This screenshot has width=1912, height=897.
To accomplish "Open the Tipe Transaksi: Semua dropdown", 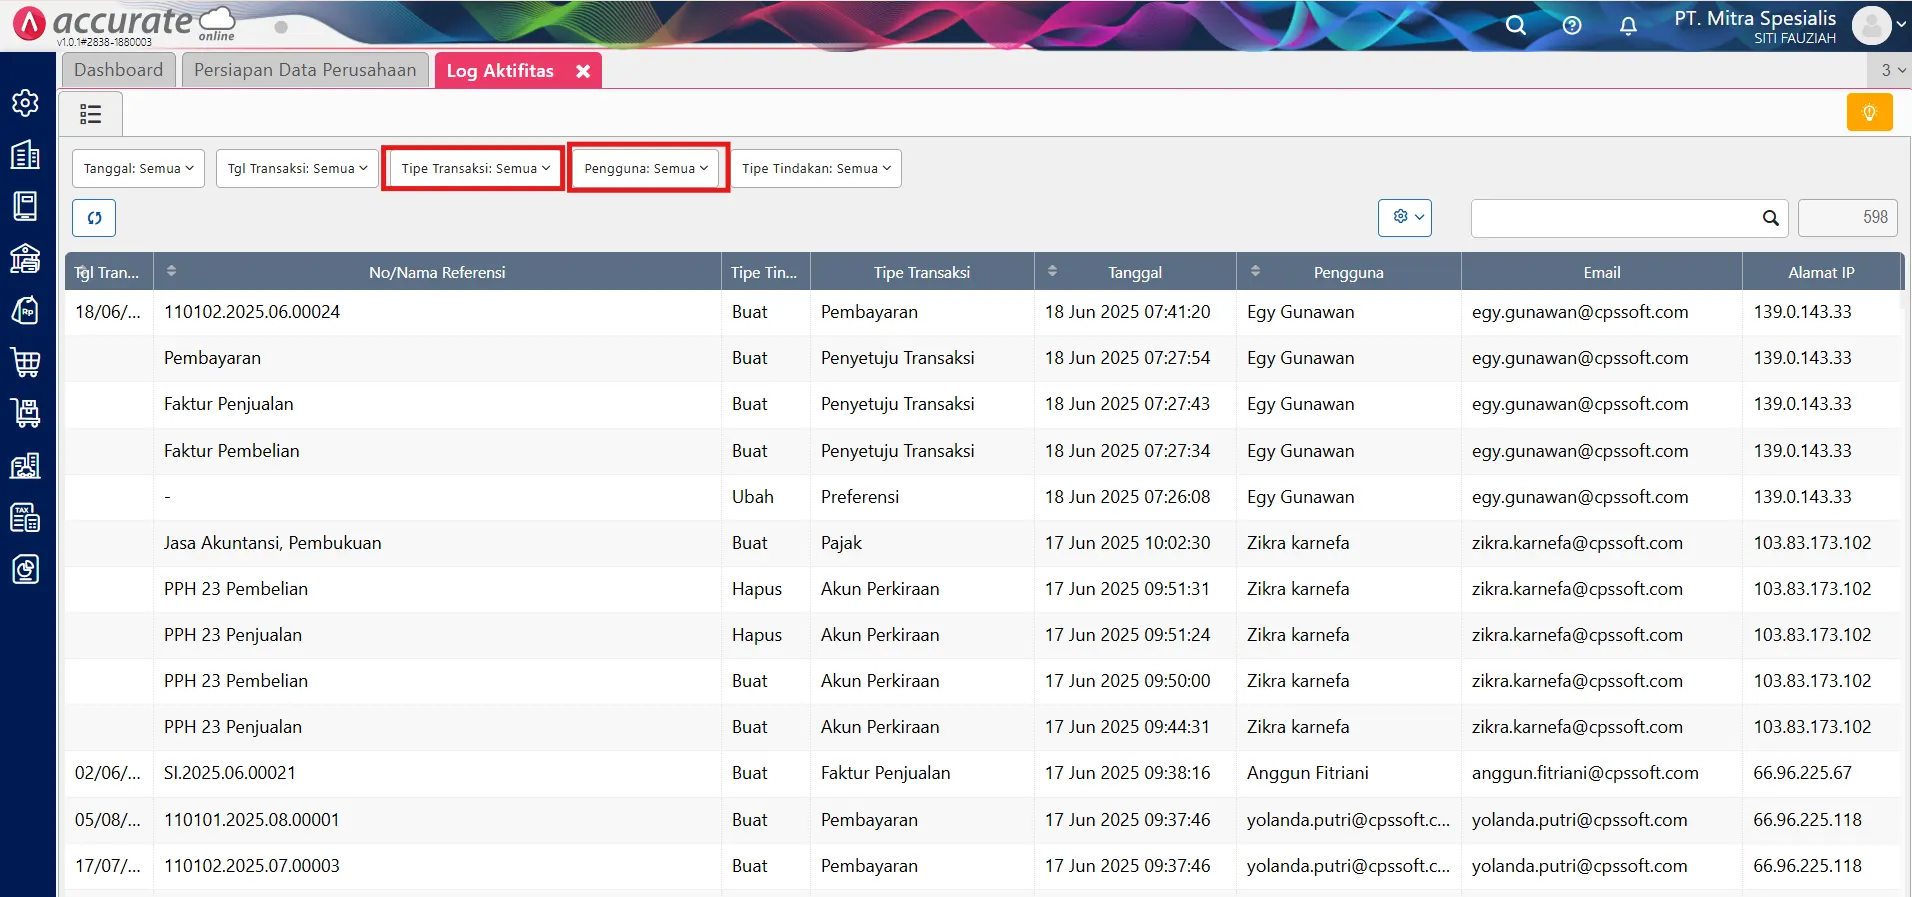I will click(x=475, y=169).
